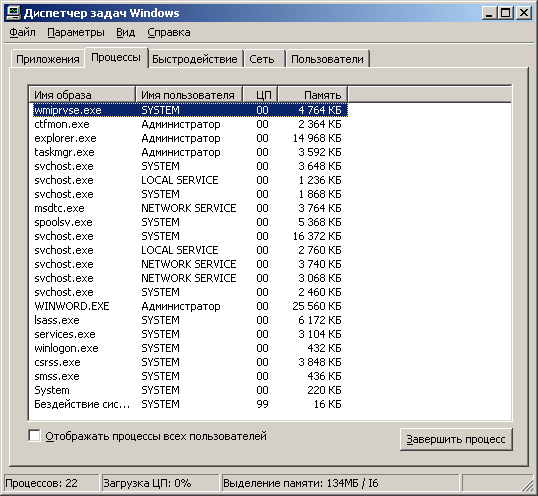Open the Пользователи tab
The width and height of the screenshot is (538, 496).
327,59
